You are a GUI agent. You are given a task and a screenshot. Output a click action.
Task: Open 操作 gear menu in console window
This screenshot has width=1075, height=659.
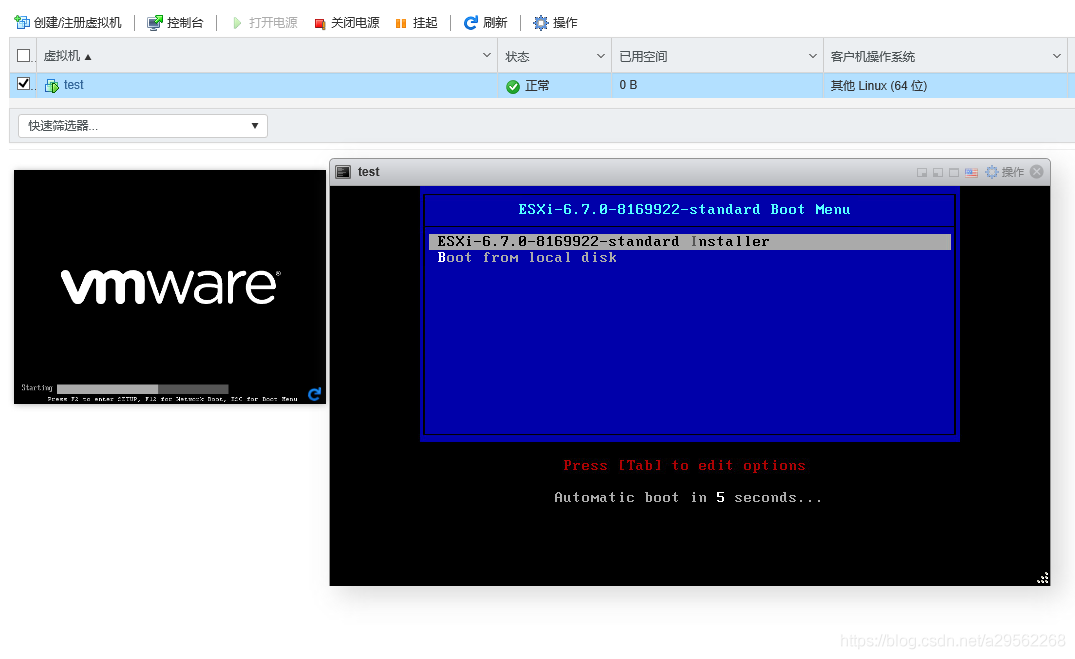1004,172
